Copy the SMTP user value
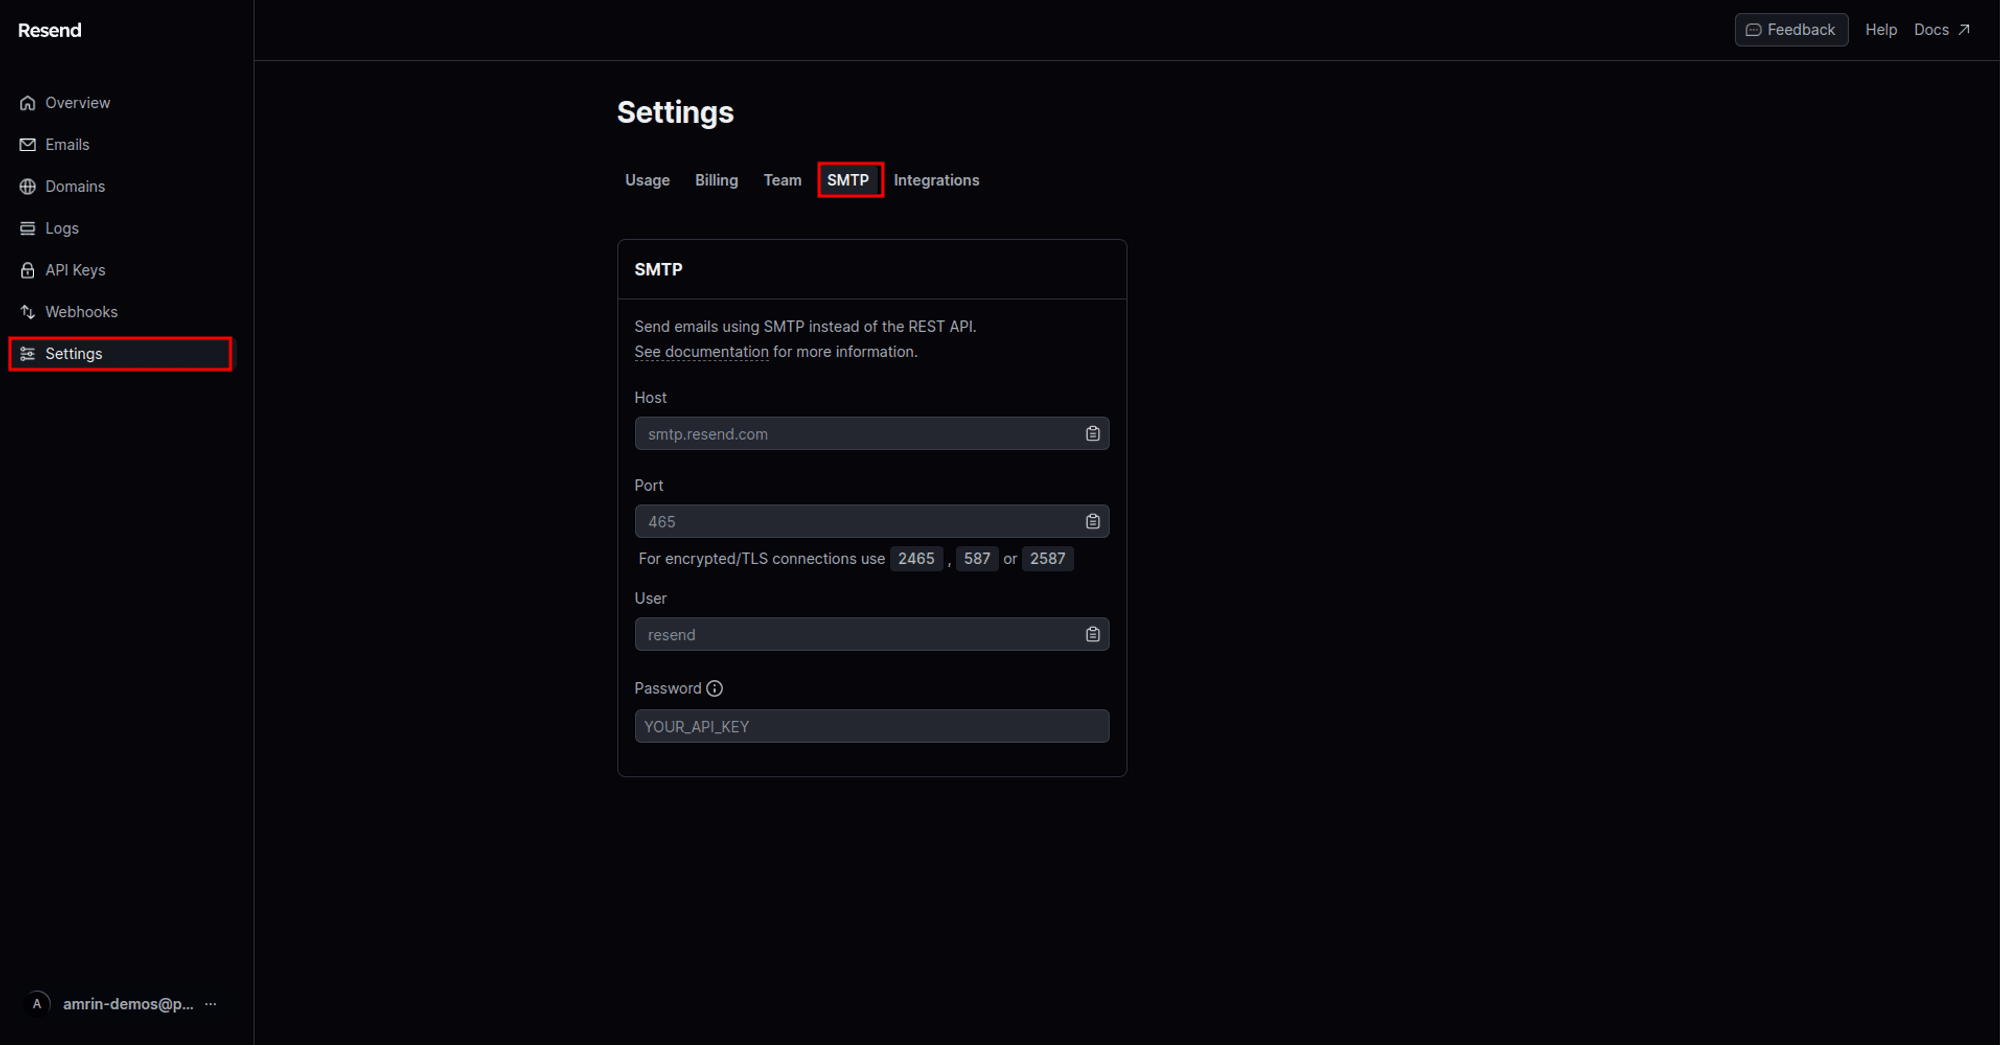Screen dimensions: 2000x1045 click(1092, 633)
